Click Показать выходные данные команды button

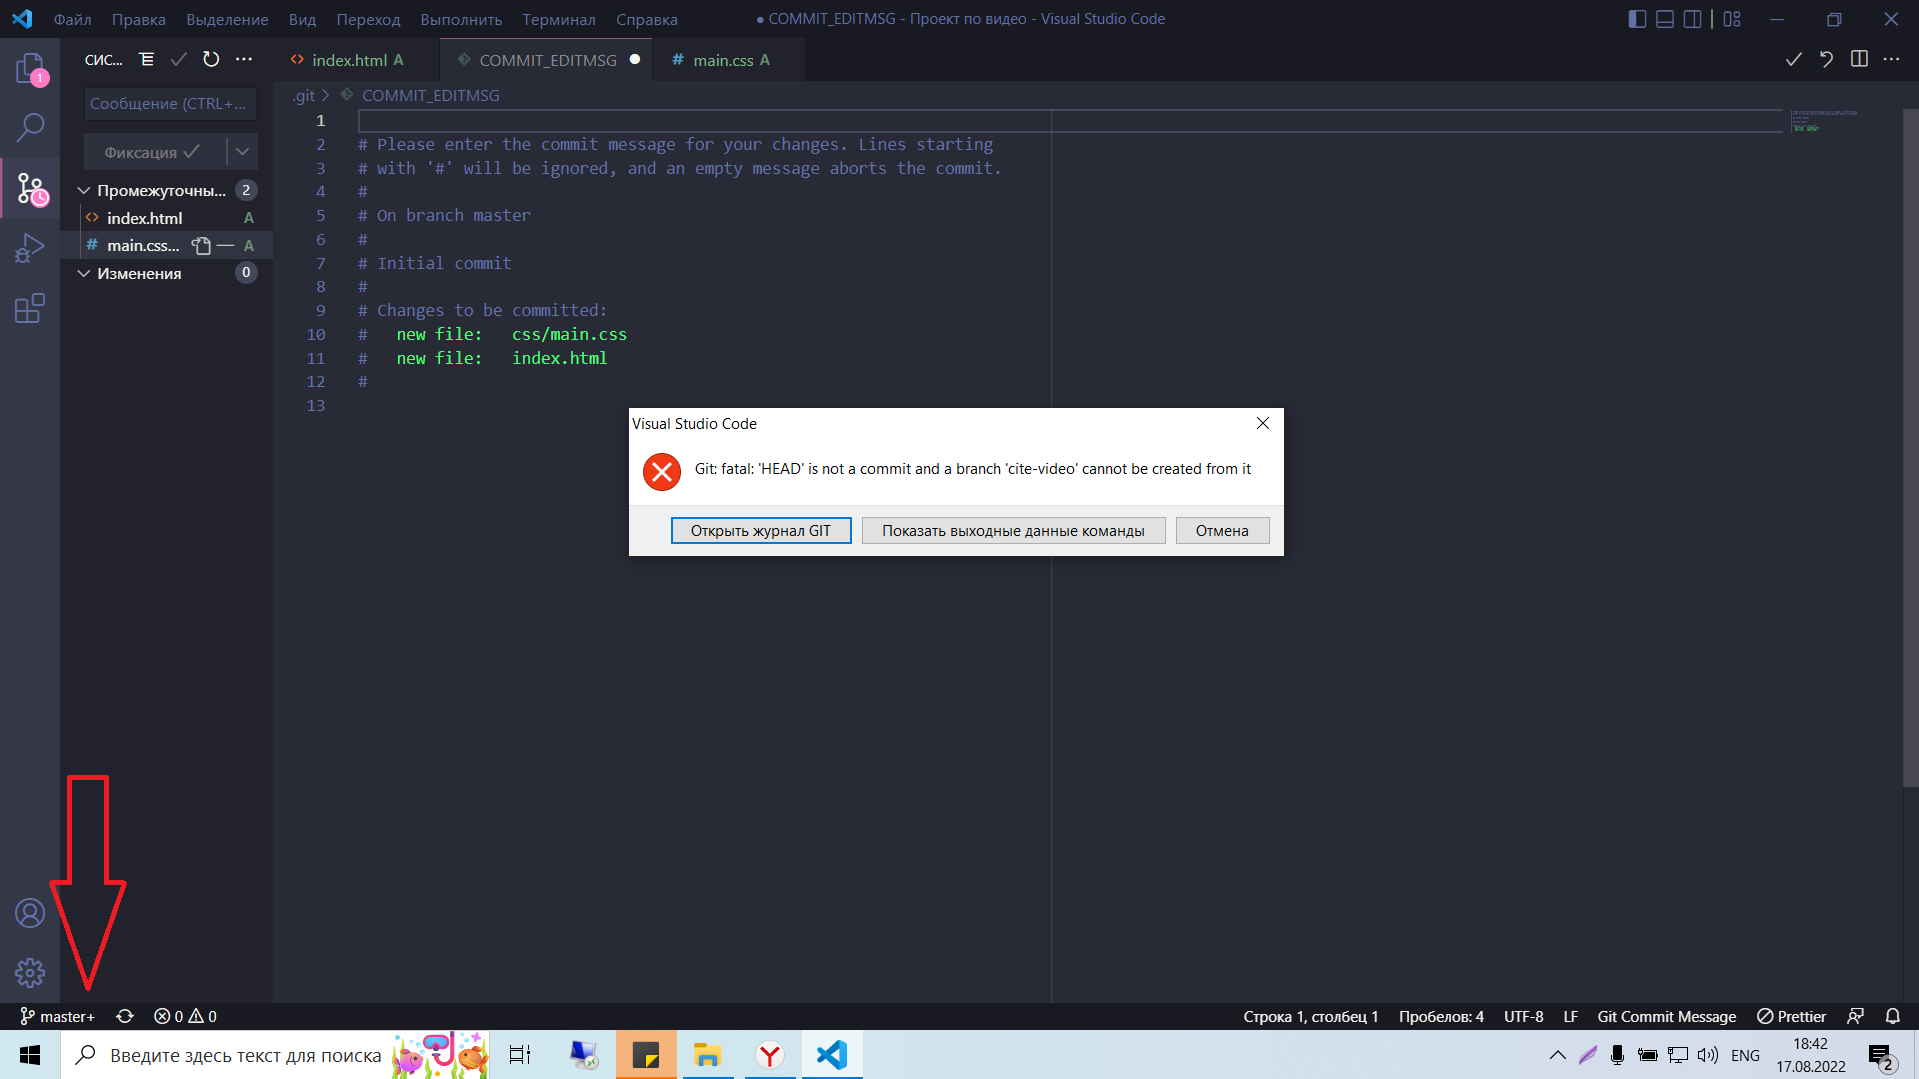pos(1013,531)
